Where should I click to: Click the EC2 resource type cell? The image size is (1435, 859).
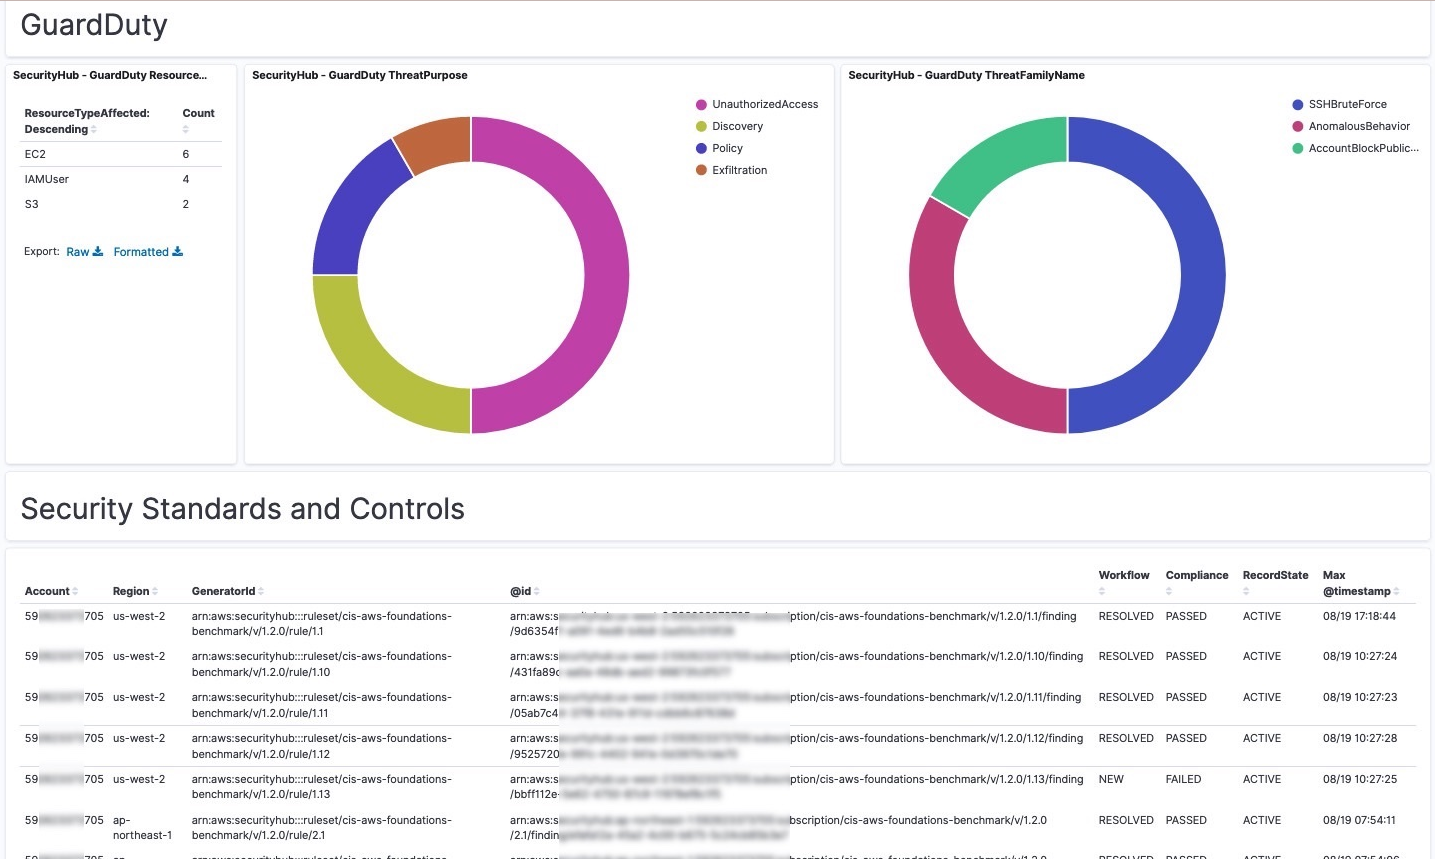point(35,154)
